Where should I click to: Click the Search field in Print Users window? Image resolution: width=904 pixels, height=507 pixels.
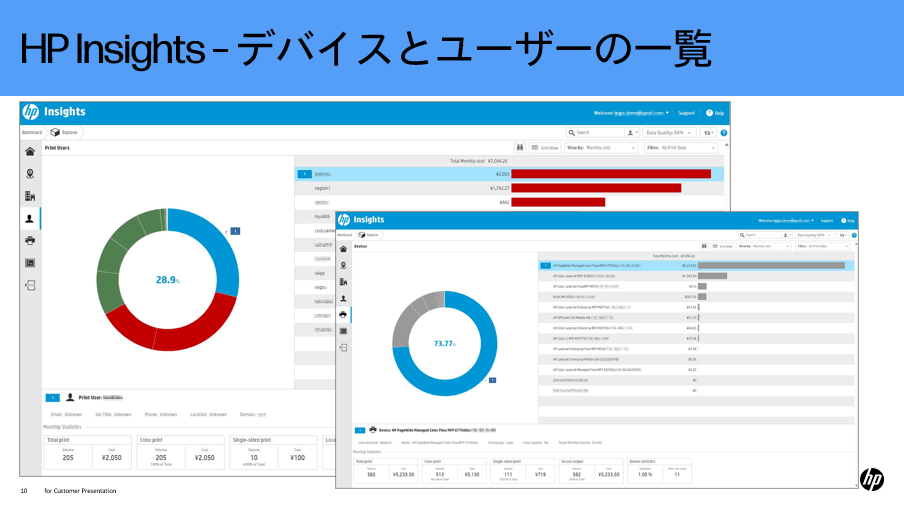596,133
